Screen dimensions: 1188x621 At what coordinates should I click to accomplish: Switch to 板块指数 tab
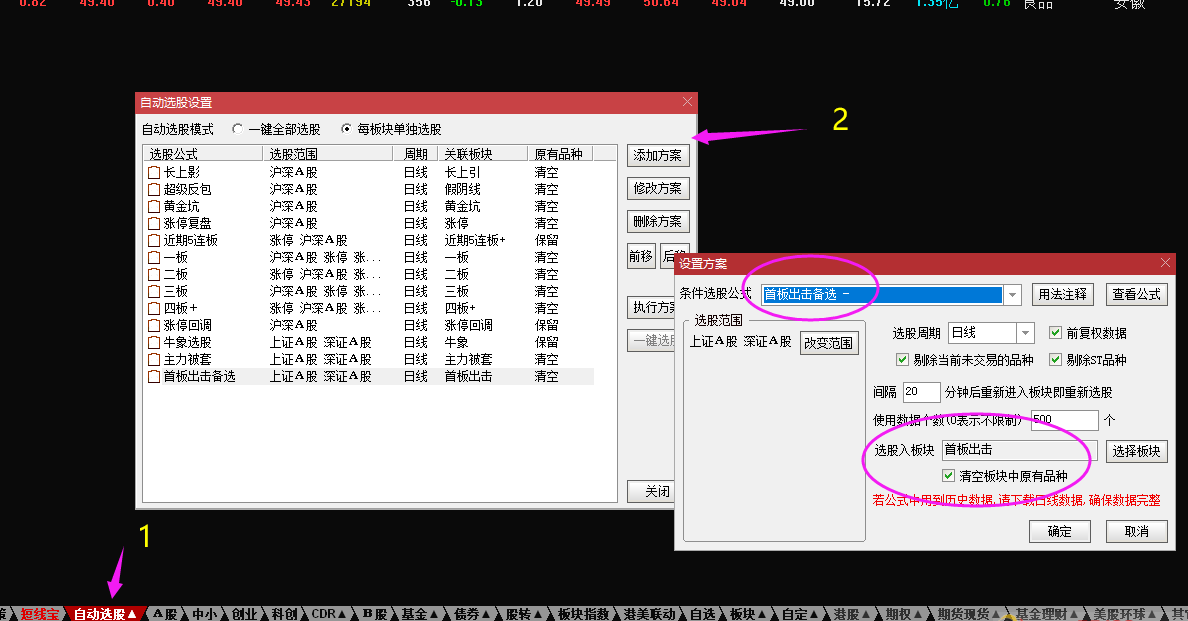tap(583, 614)
